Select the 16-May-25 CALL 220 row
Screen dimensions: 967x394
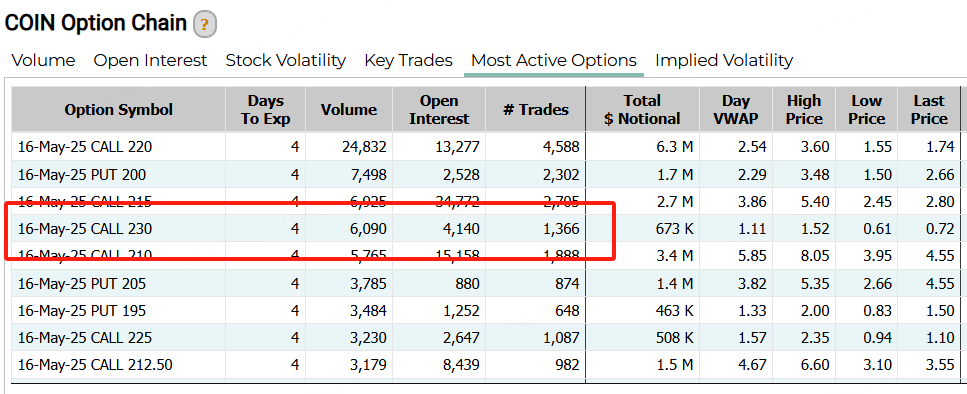486,147
